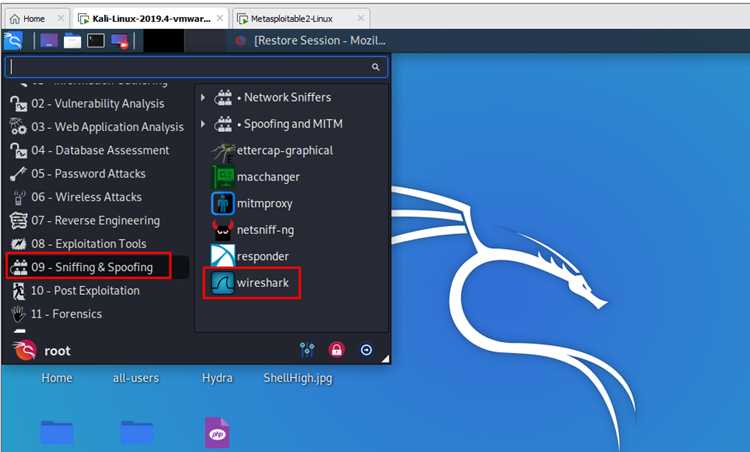Image resolution: width=750 pixels, height=452 pixels.
Task: Switch to the Kali-Linux-2019.4 VM tab
Action: pyautogui.click(x=151, y=19)
